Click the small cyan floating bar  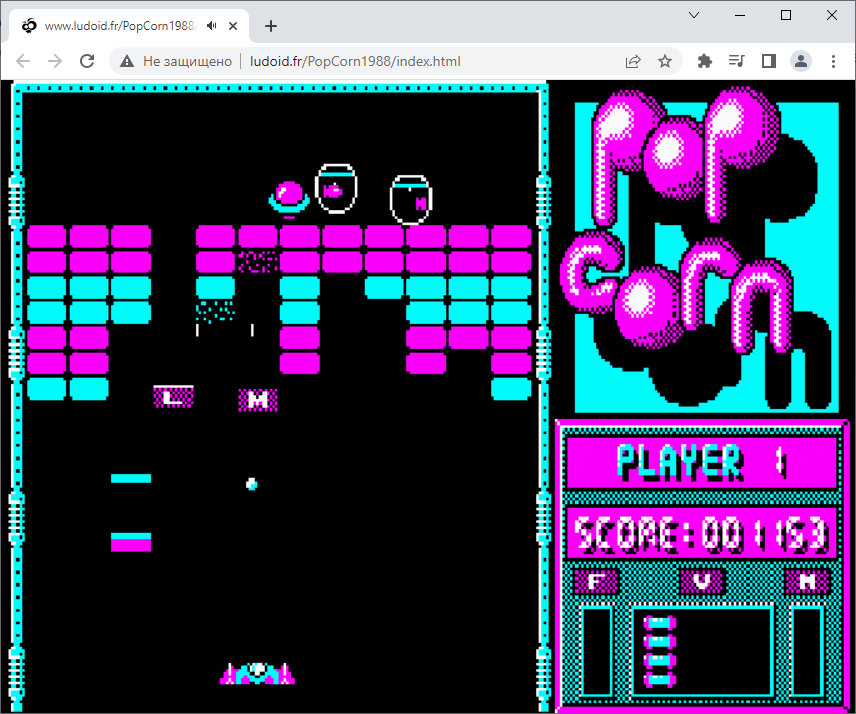(131, 479)
